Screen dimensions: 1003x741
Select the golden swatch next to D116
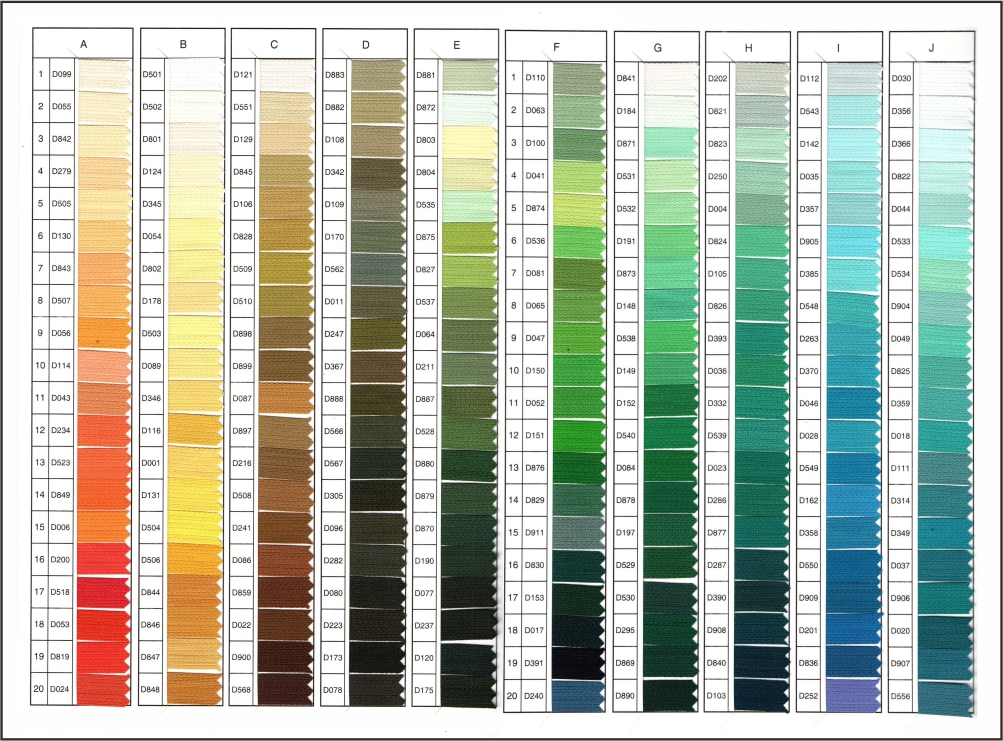pos(194,431)
